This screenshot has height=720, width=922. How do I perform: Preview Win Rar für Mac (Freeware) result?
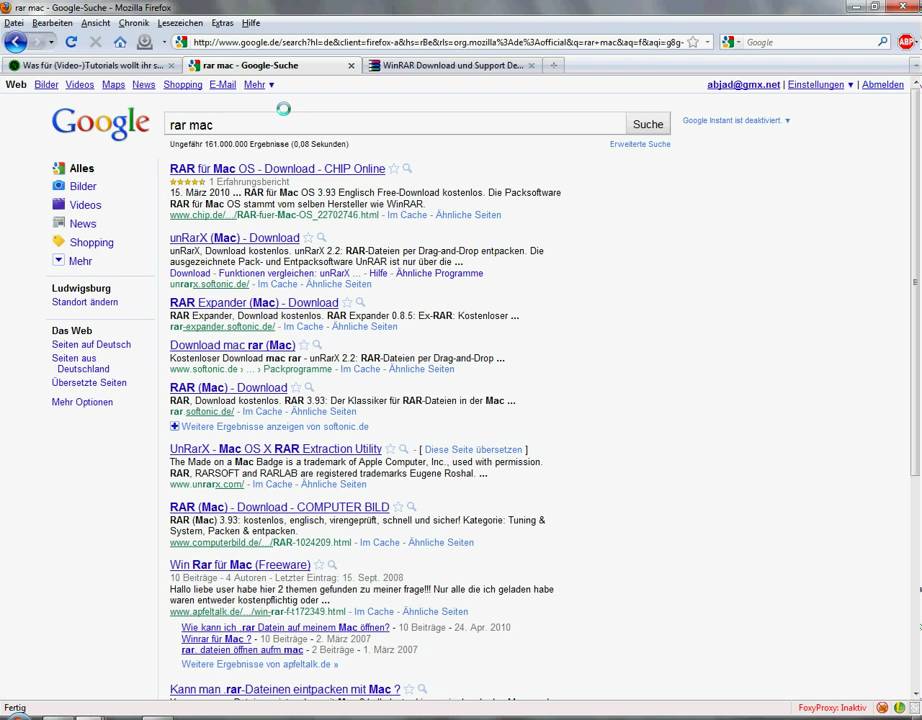[x=332, y=565]
